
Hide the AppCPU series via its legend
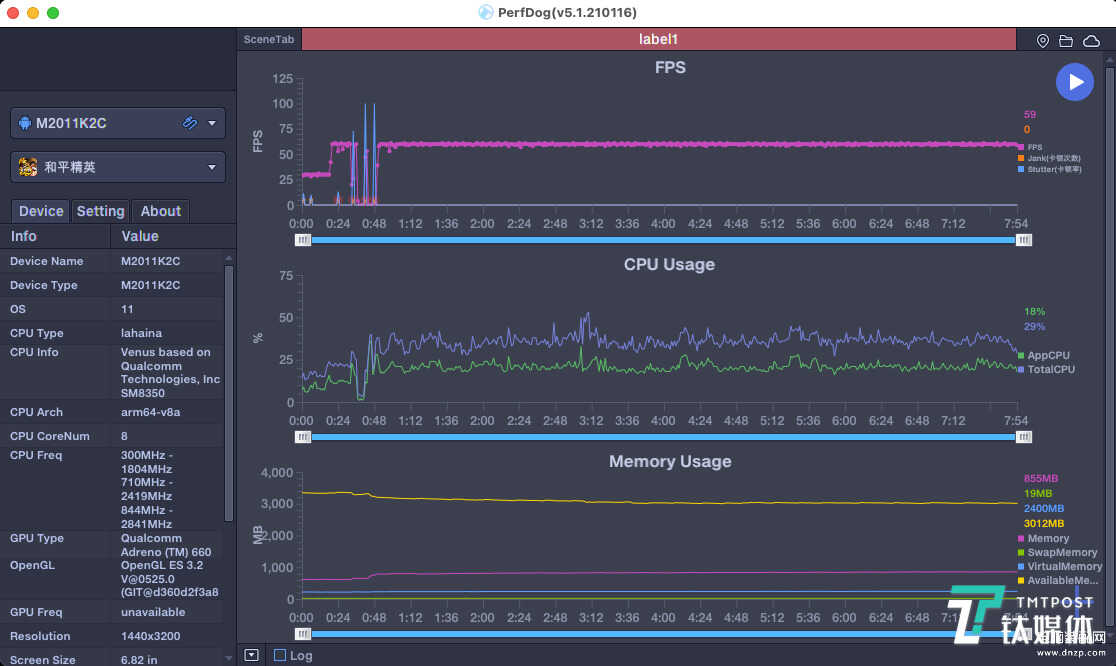(x=1044, y=355)
